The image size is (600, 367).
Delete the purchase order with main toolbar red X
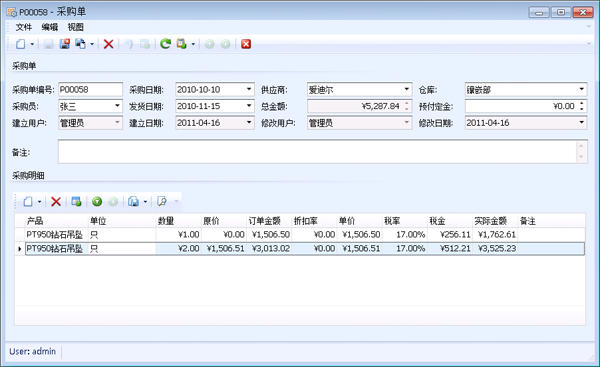108,44
